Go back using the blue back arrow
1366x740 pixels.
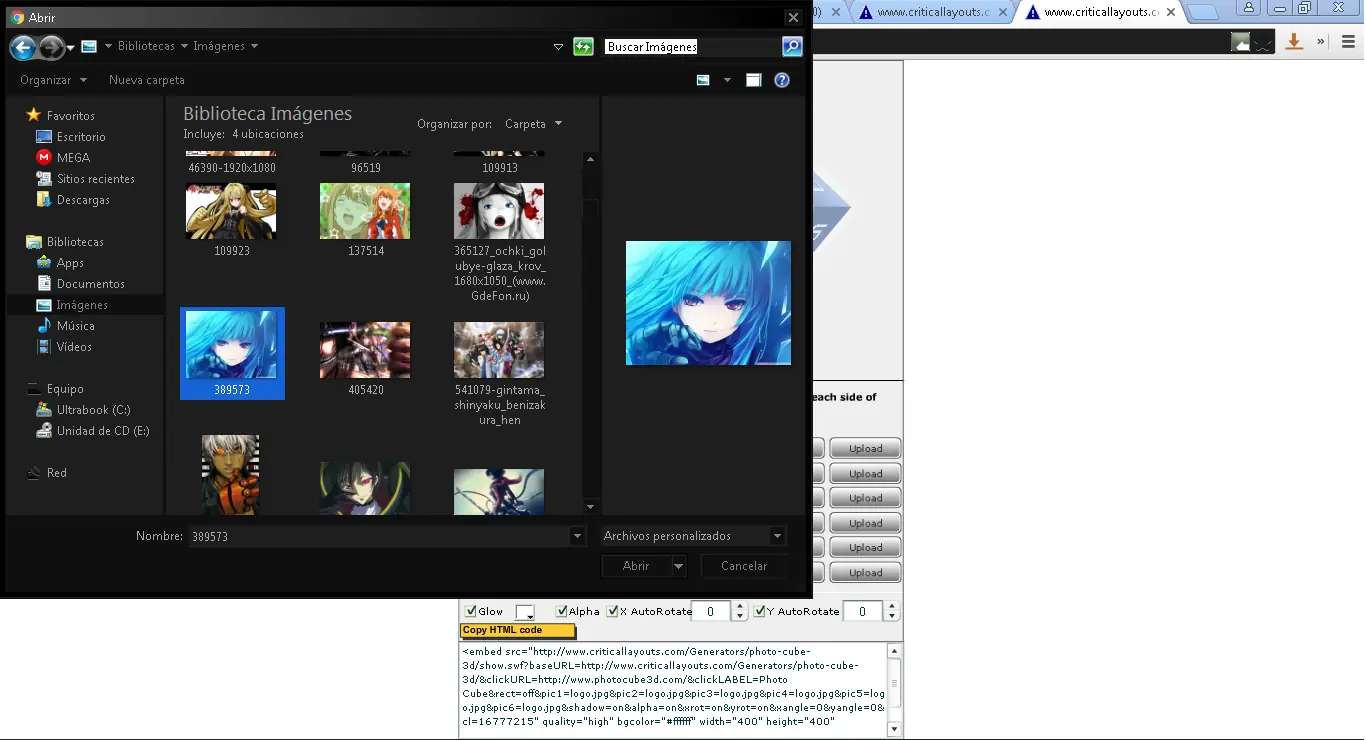pyautogui.click(x=23, y=47)
